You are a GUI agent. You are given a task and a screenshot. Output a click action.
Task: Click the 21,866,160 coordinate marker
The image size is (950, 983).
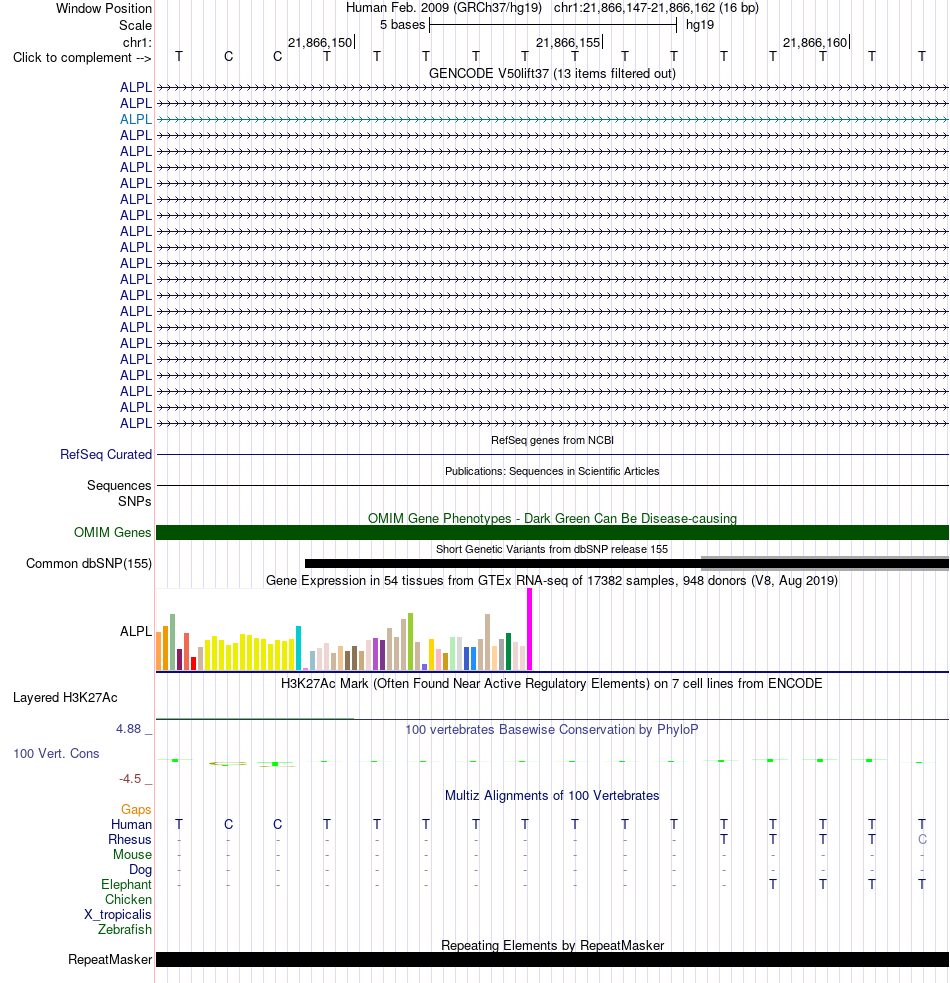coord(816,43)
